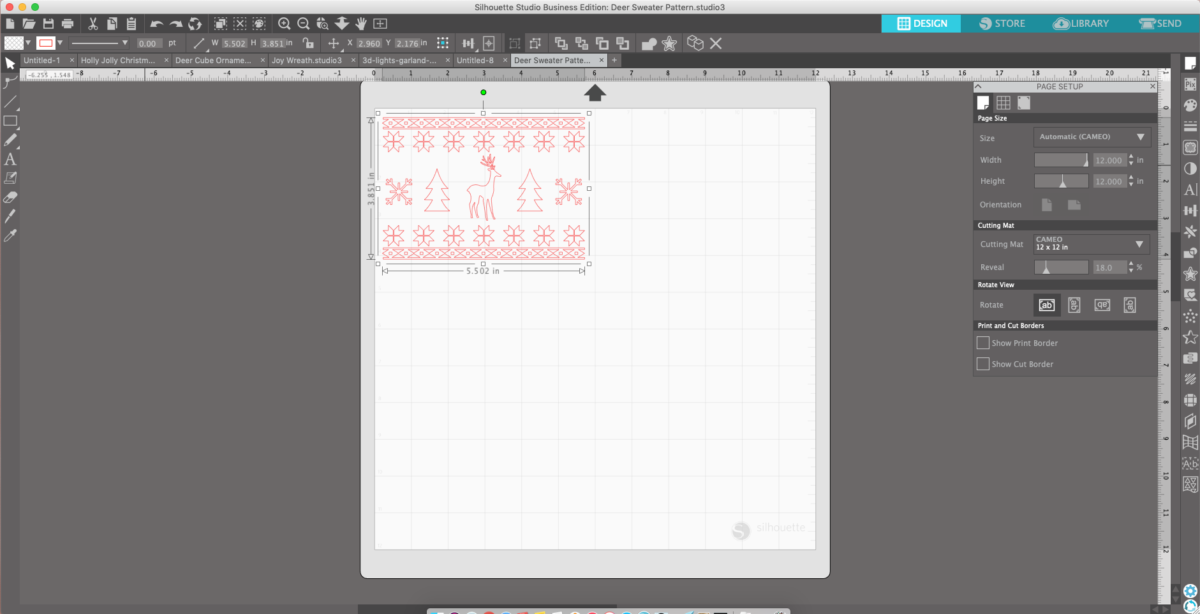Switch to the Deer Cube Ornament tab

click(x=213, y=60)
